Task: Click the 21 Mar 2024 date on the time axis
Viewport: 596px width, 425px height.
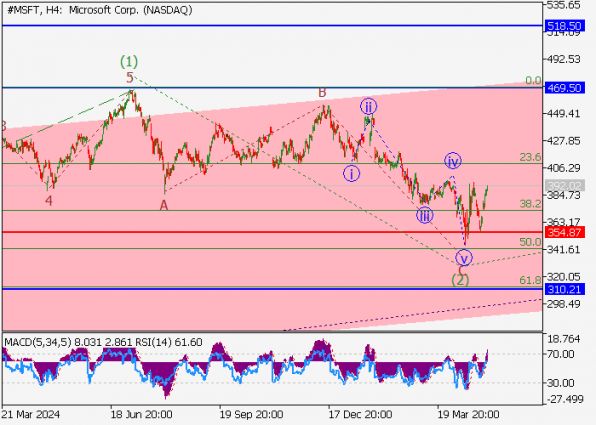Action: coord(31,414)
